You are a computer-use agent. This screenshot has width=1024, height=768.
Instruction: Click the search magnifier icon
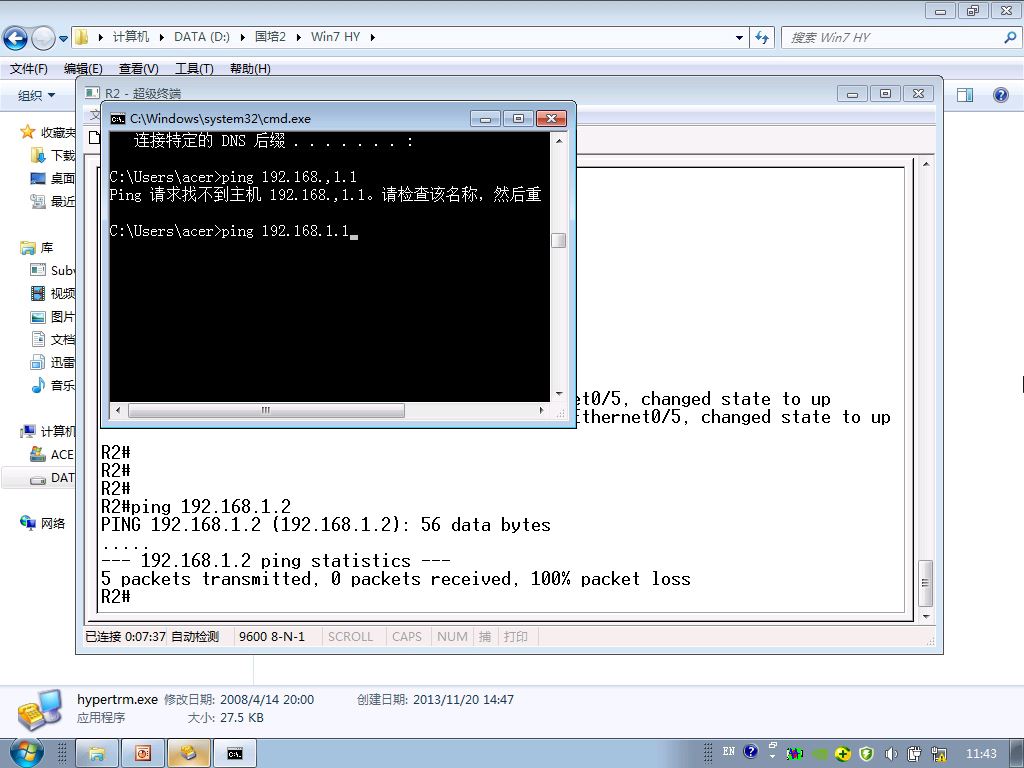point(1010,37)
